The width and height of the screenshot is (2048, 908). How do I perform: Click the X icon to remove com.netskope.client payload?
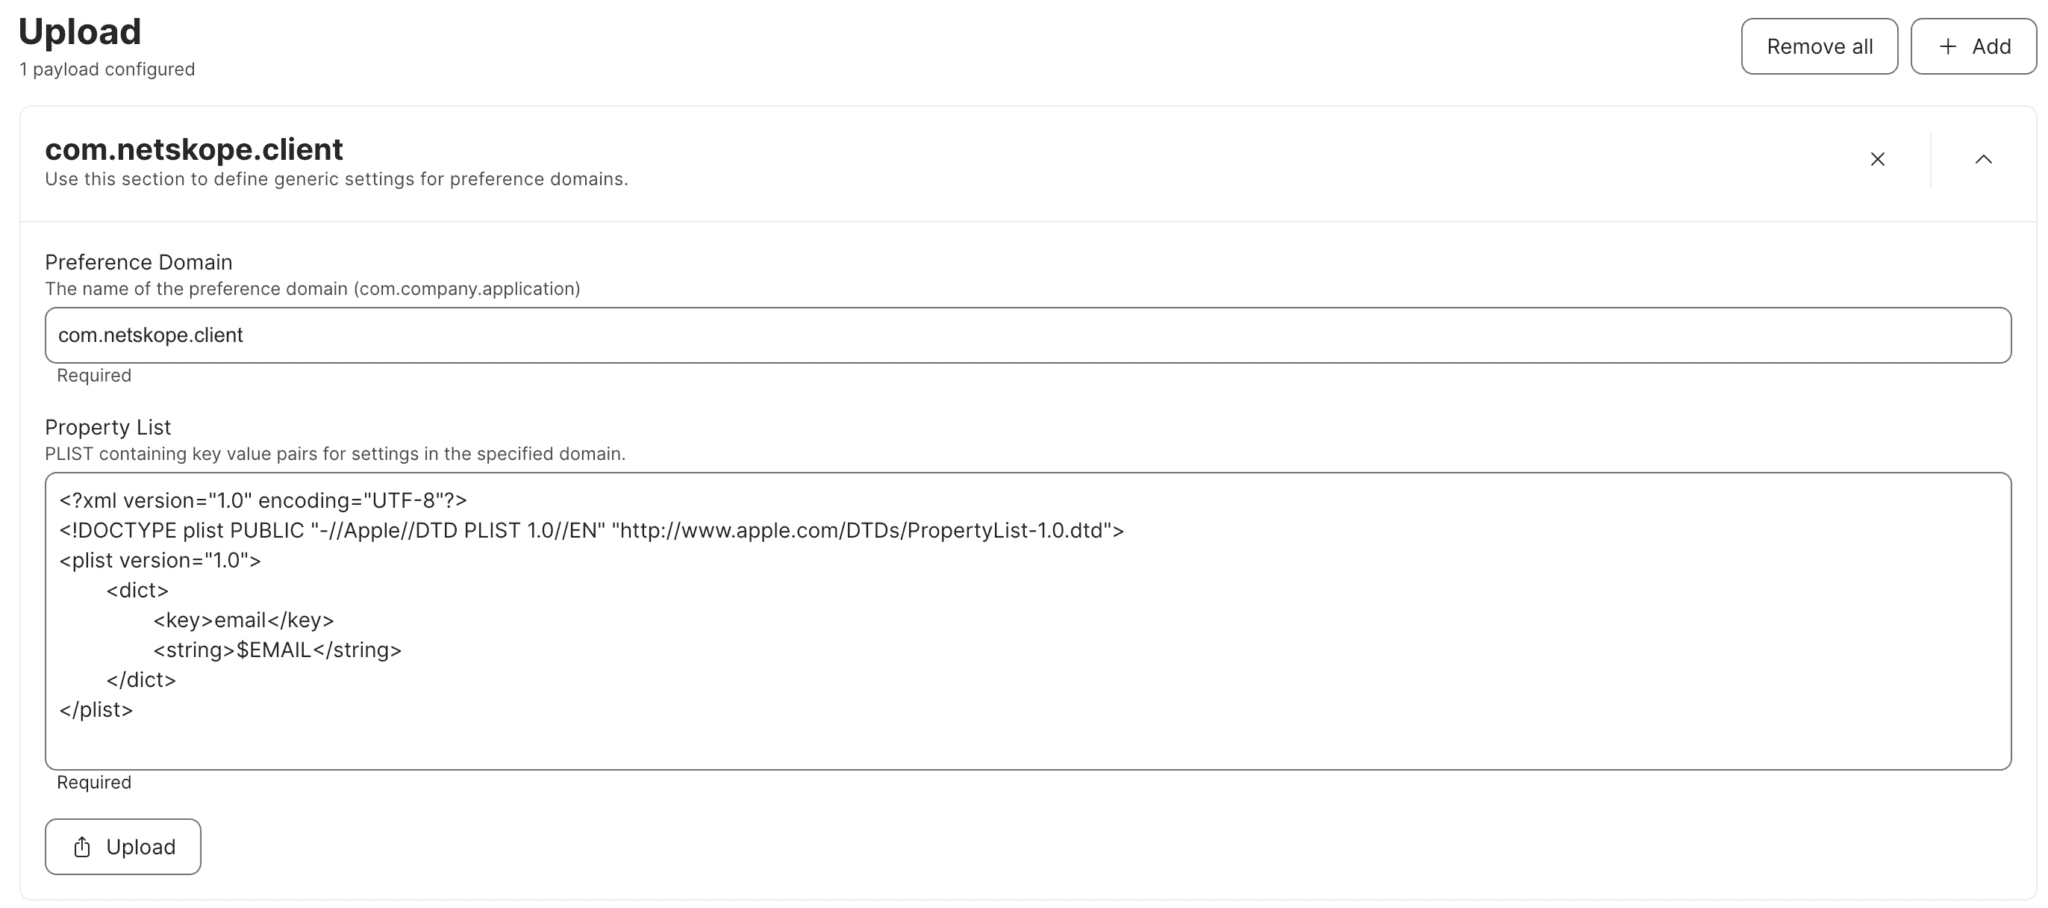(1878, 158)
